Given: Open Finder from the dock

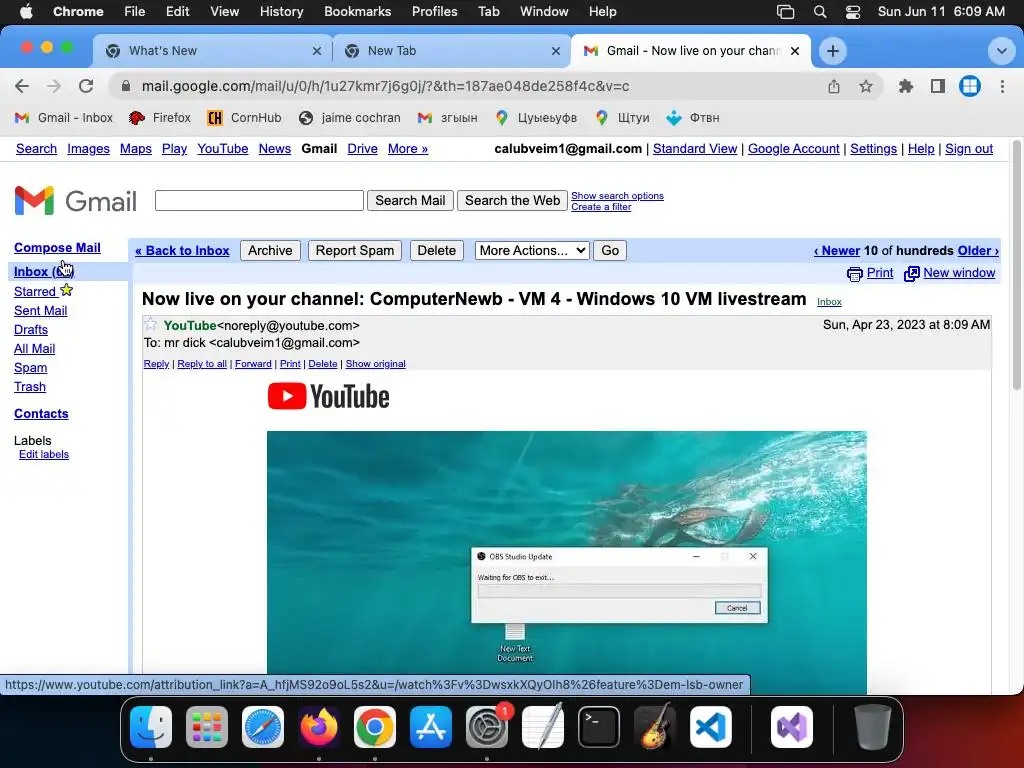Looking at the screenshot, I should (x=151, y=727).
